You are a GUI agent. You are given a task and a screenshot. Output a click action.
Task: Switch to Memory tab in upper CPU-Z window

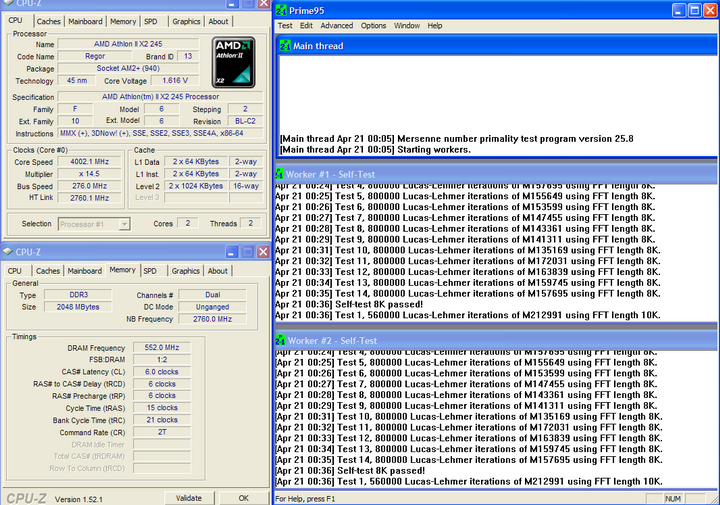coord(123,22)
